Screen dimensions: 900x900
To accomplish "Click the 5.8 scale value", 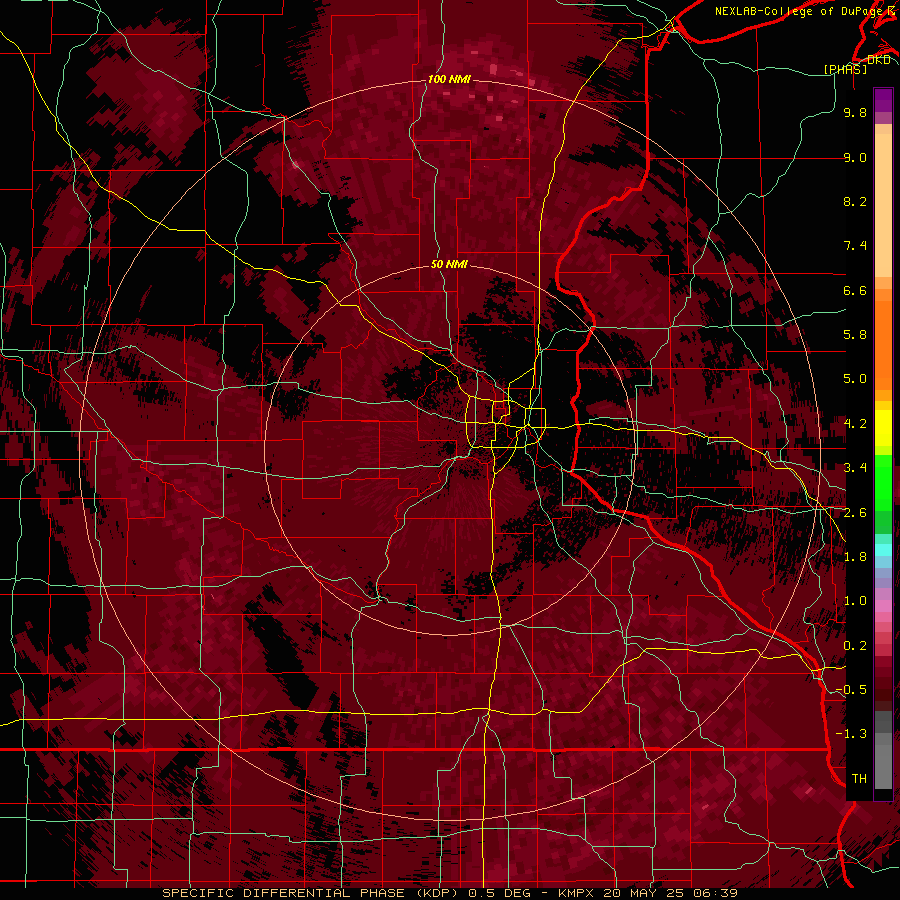I will point(855,335).
